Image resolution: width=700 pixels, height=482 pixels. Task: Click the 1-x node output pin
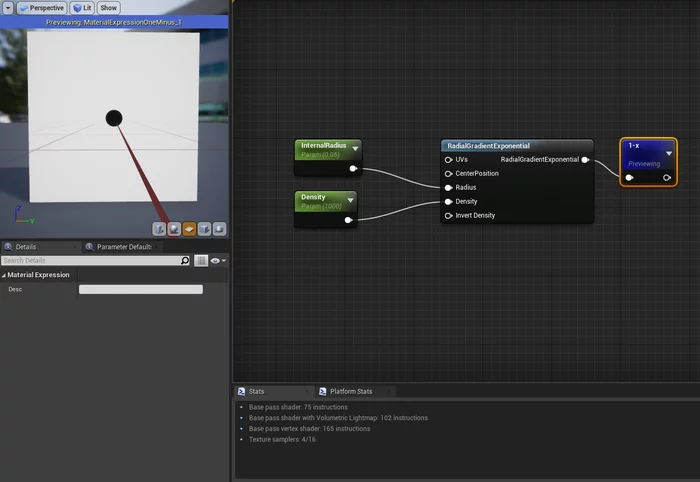[x=667, y=178]
